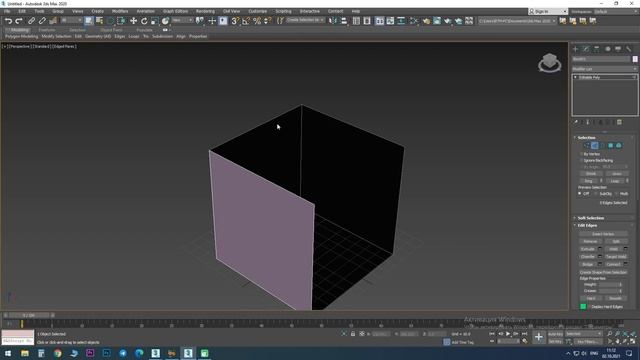The height and width of the screenshot is (360, 640).
Task: Open the Edit menu
Action: coord(22,11)
